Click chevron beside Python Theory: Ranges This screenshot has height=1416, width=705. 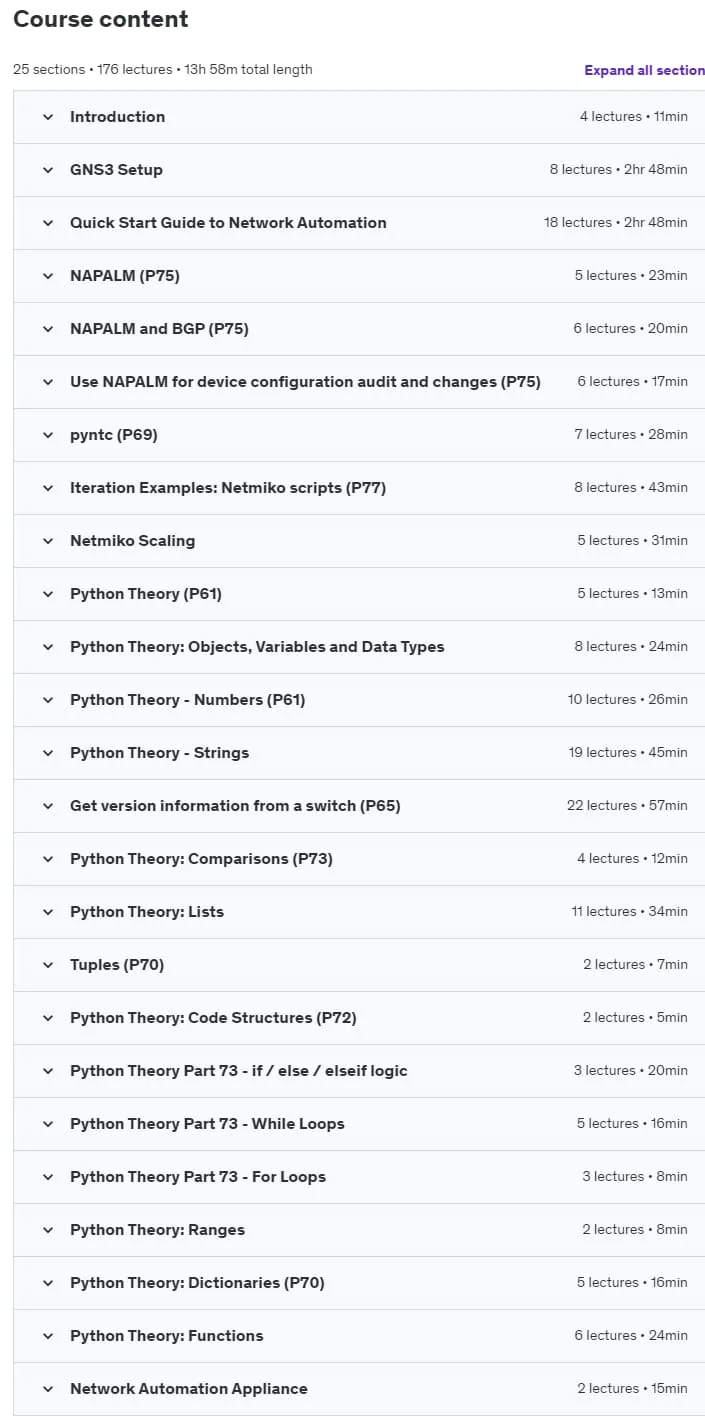(47, 1230)
